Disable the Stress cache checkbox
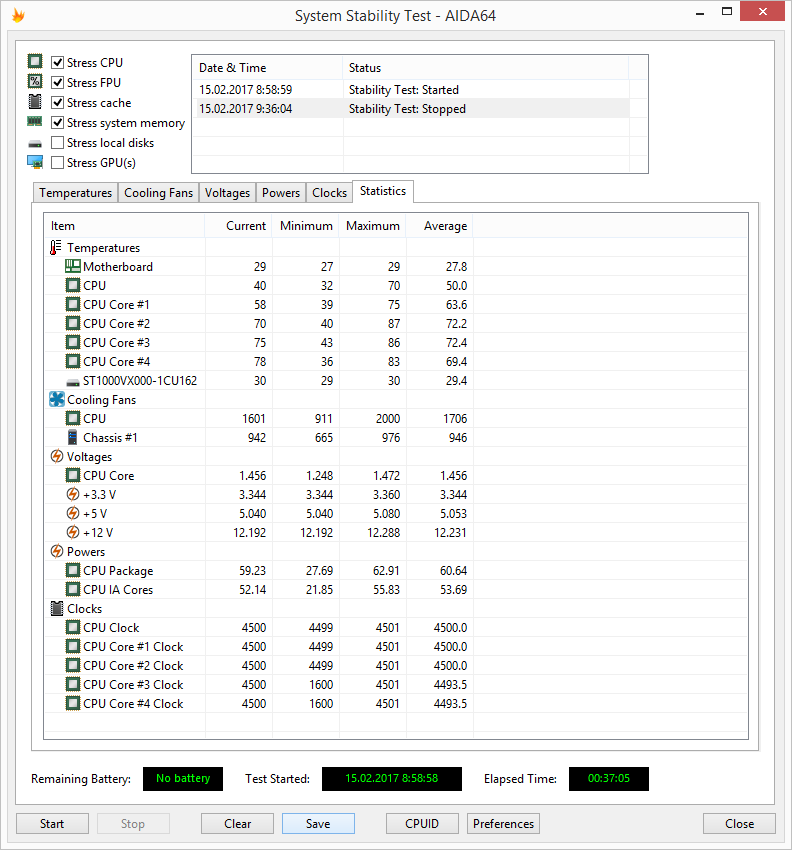 pyautogui.click(x=57, y=102)
